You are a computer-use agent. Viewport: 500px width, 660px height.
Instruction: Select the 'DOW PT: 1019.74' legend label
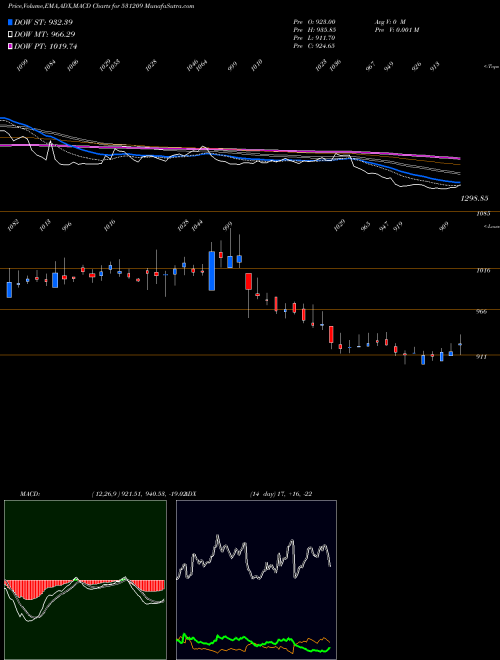pos(45,46)
